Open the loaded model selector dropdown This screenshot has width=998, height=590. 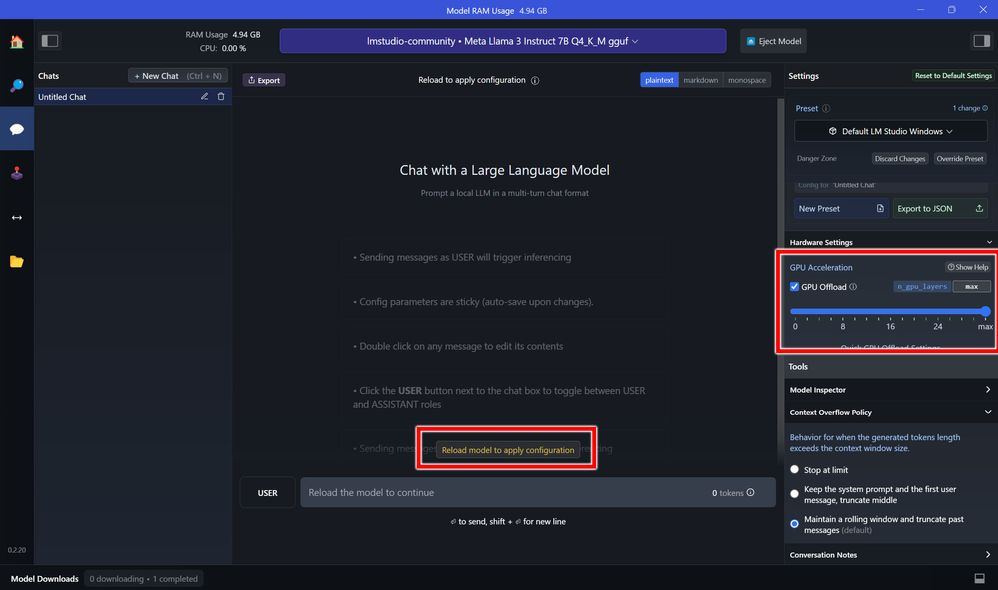coord(503,41)
